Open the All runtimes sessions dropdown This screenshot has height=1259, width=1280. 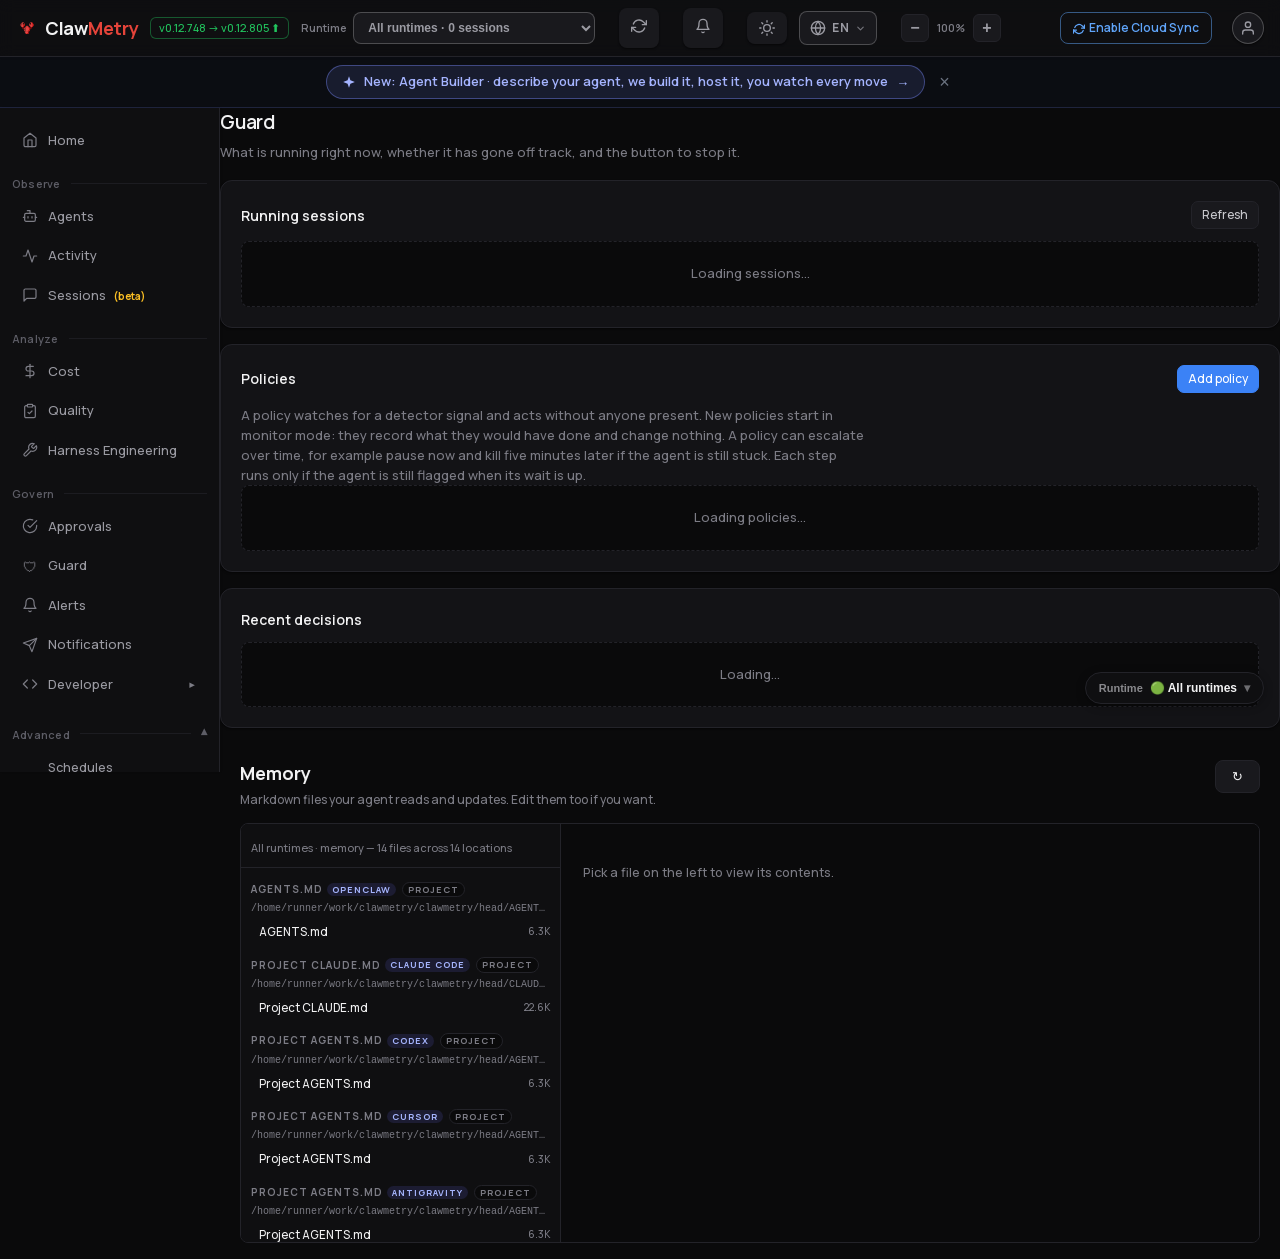pos(474,28)
